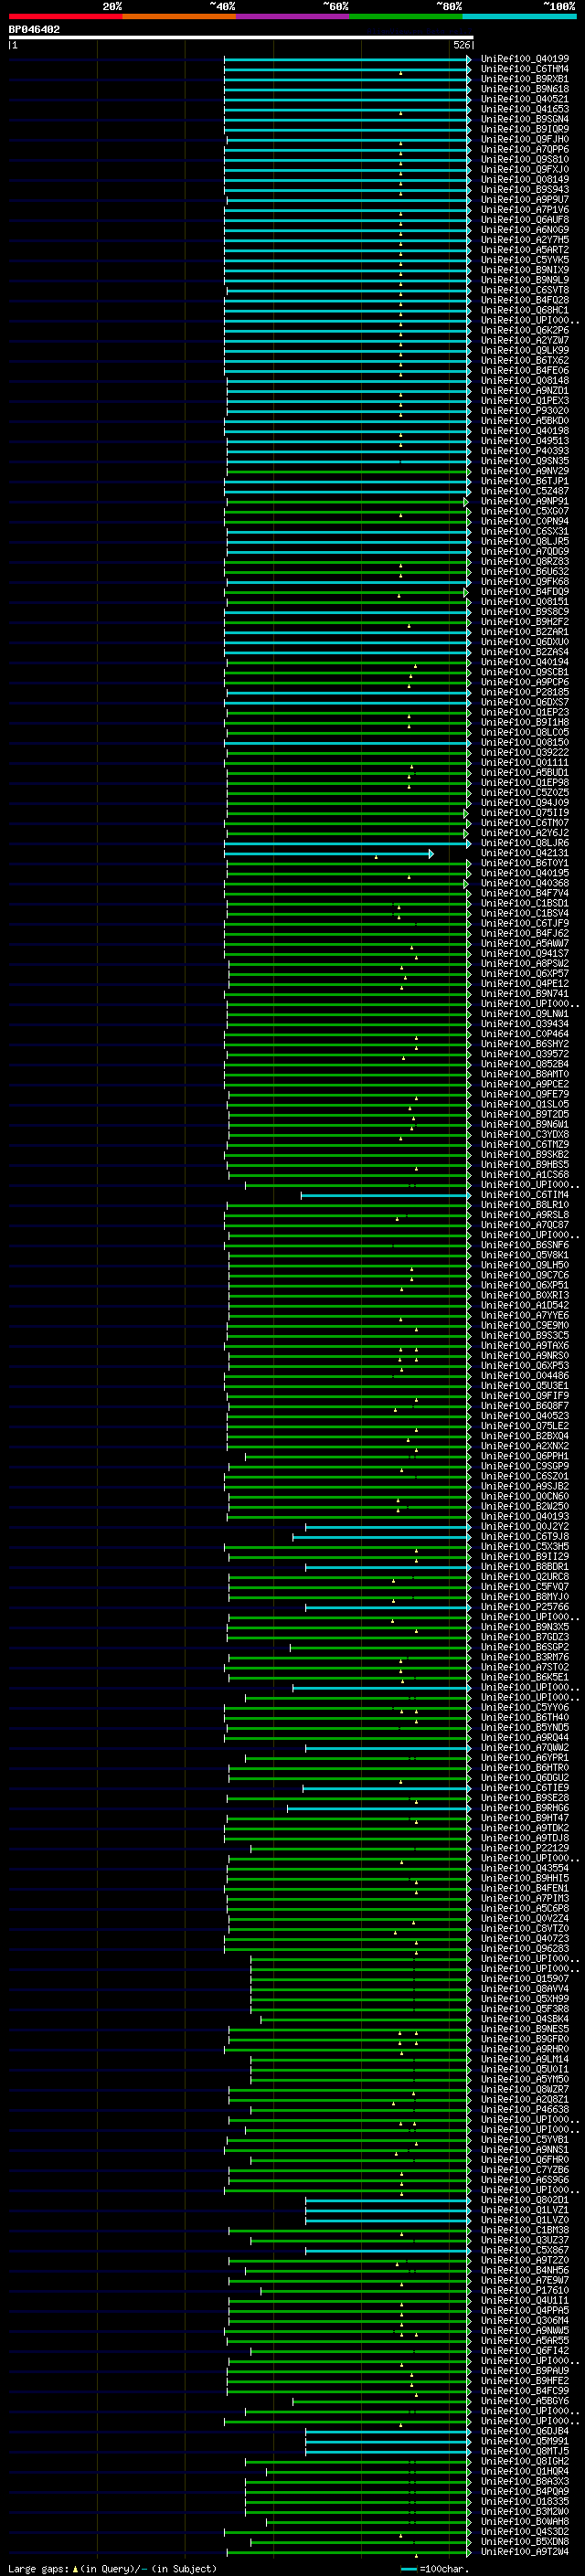Click label UniRef100_Q6FI42

tap(525, 2351)
